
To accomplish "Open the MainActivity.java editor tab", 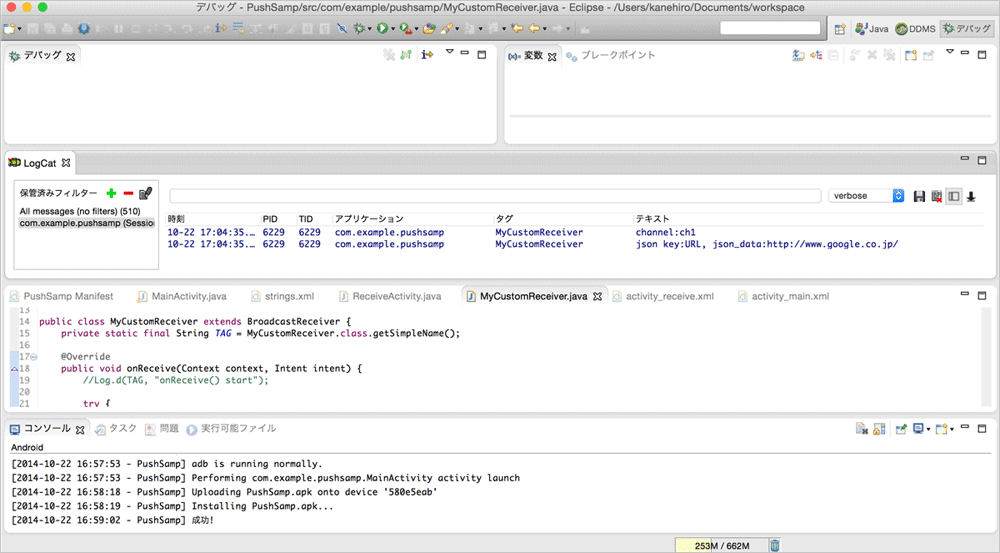I will [182, 297].
